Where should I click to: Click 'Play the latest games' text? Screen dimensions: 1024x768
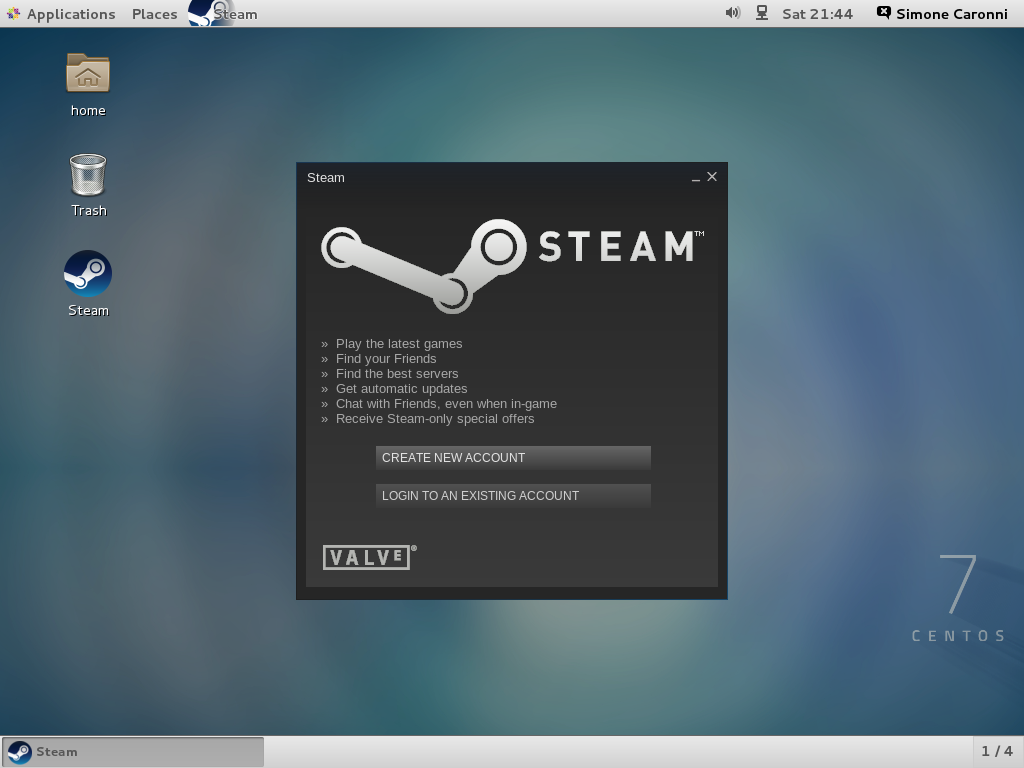(x=399, y=344)
